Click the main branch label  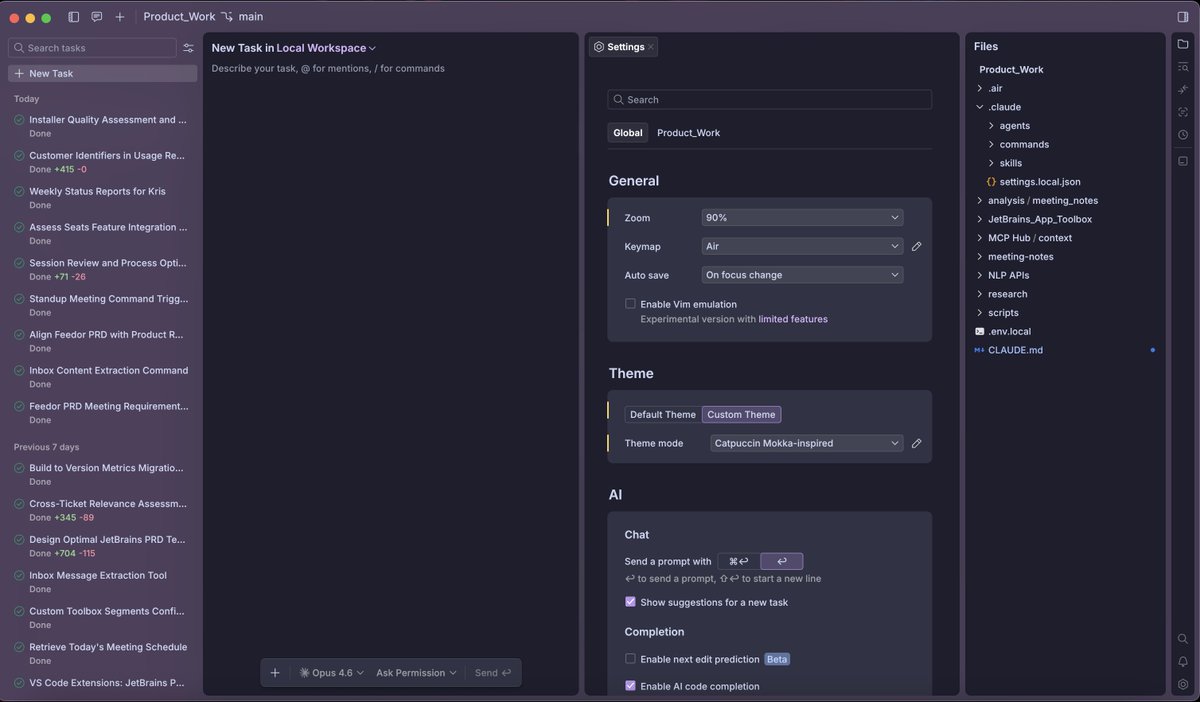pyautogui.click(x=251, y=17)
